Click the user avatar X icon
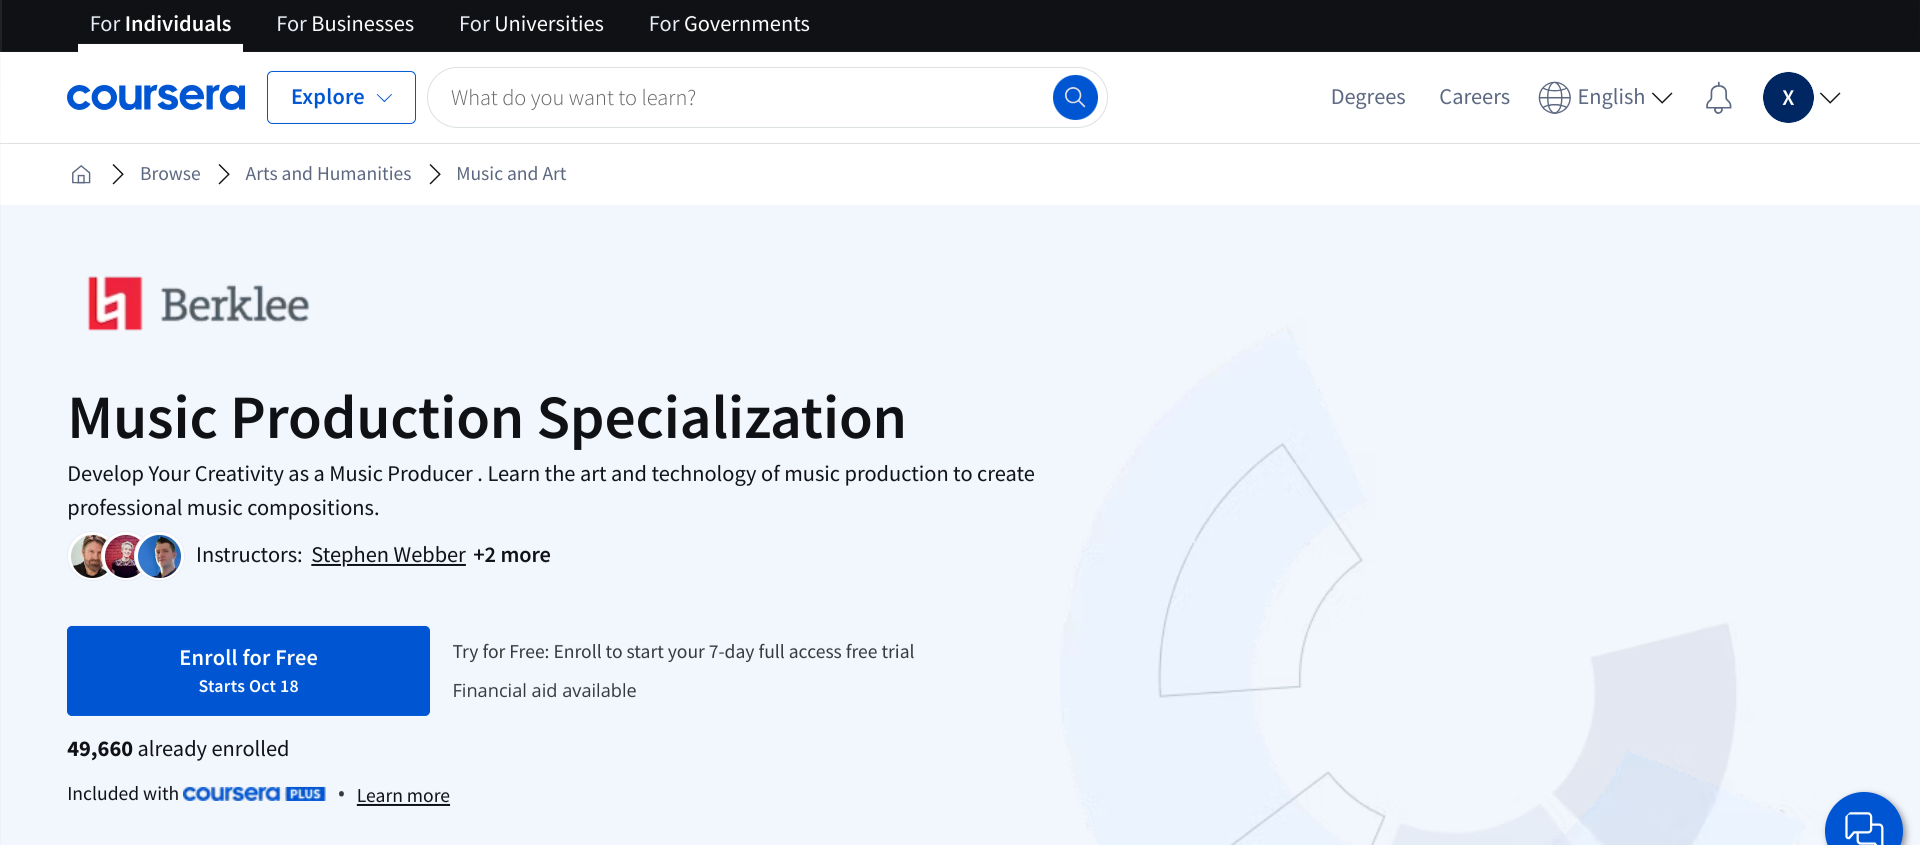This screenshot has width=1920, height=845. pos(1787,98)
